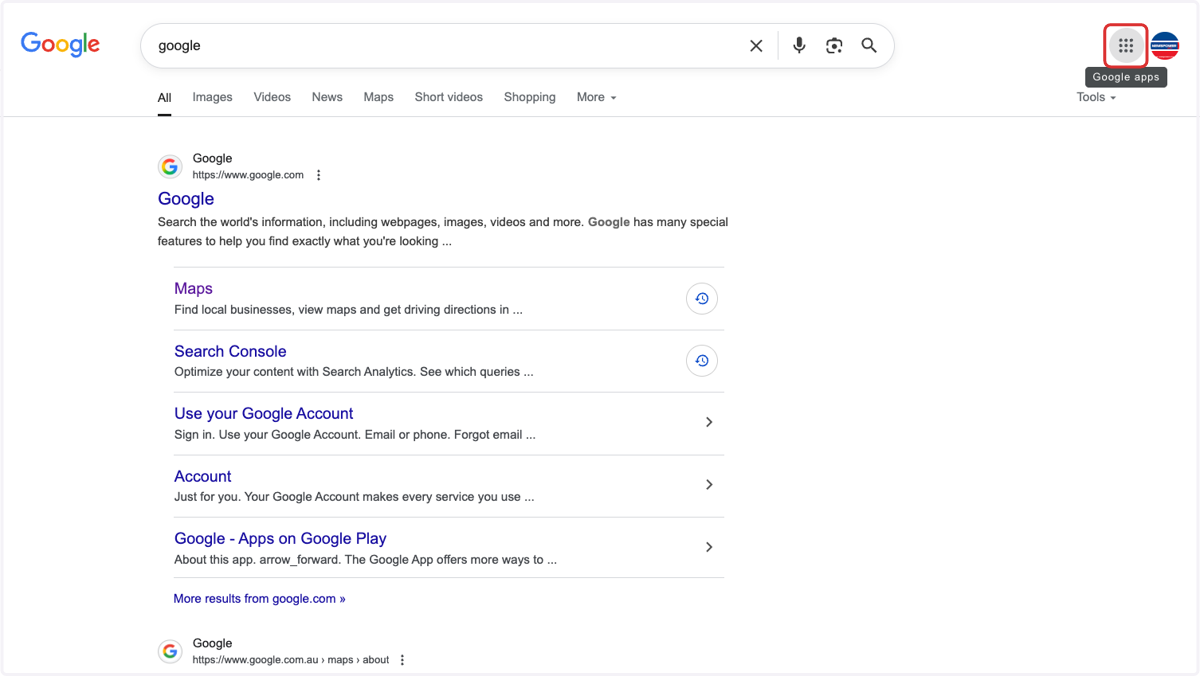The width and height of the screenshot is (1200, 676).
Task: Switch to the Images tab
Action: click(x=212, y=97)
